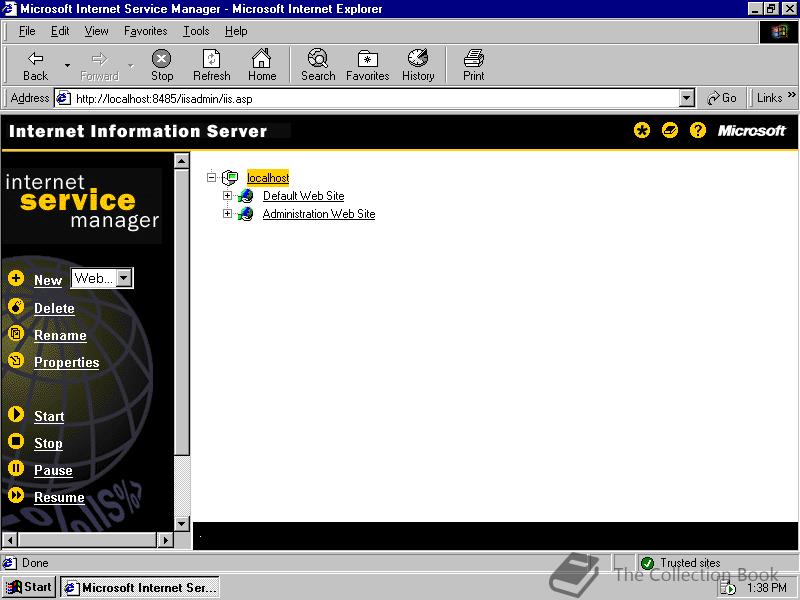Open the View menu
This screenshot has width=800, height=600.
[96, 31]
